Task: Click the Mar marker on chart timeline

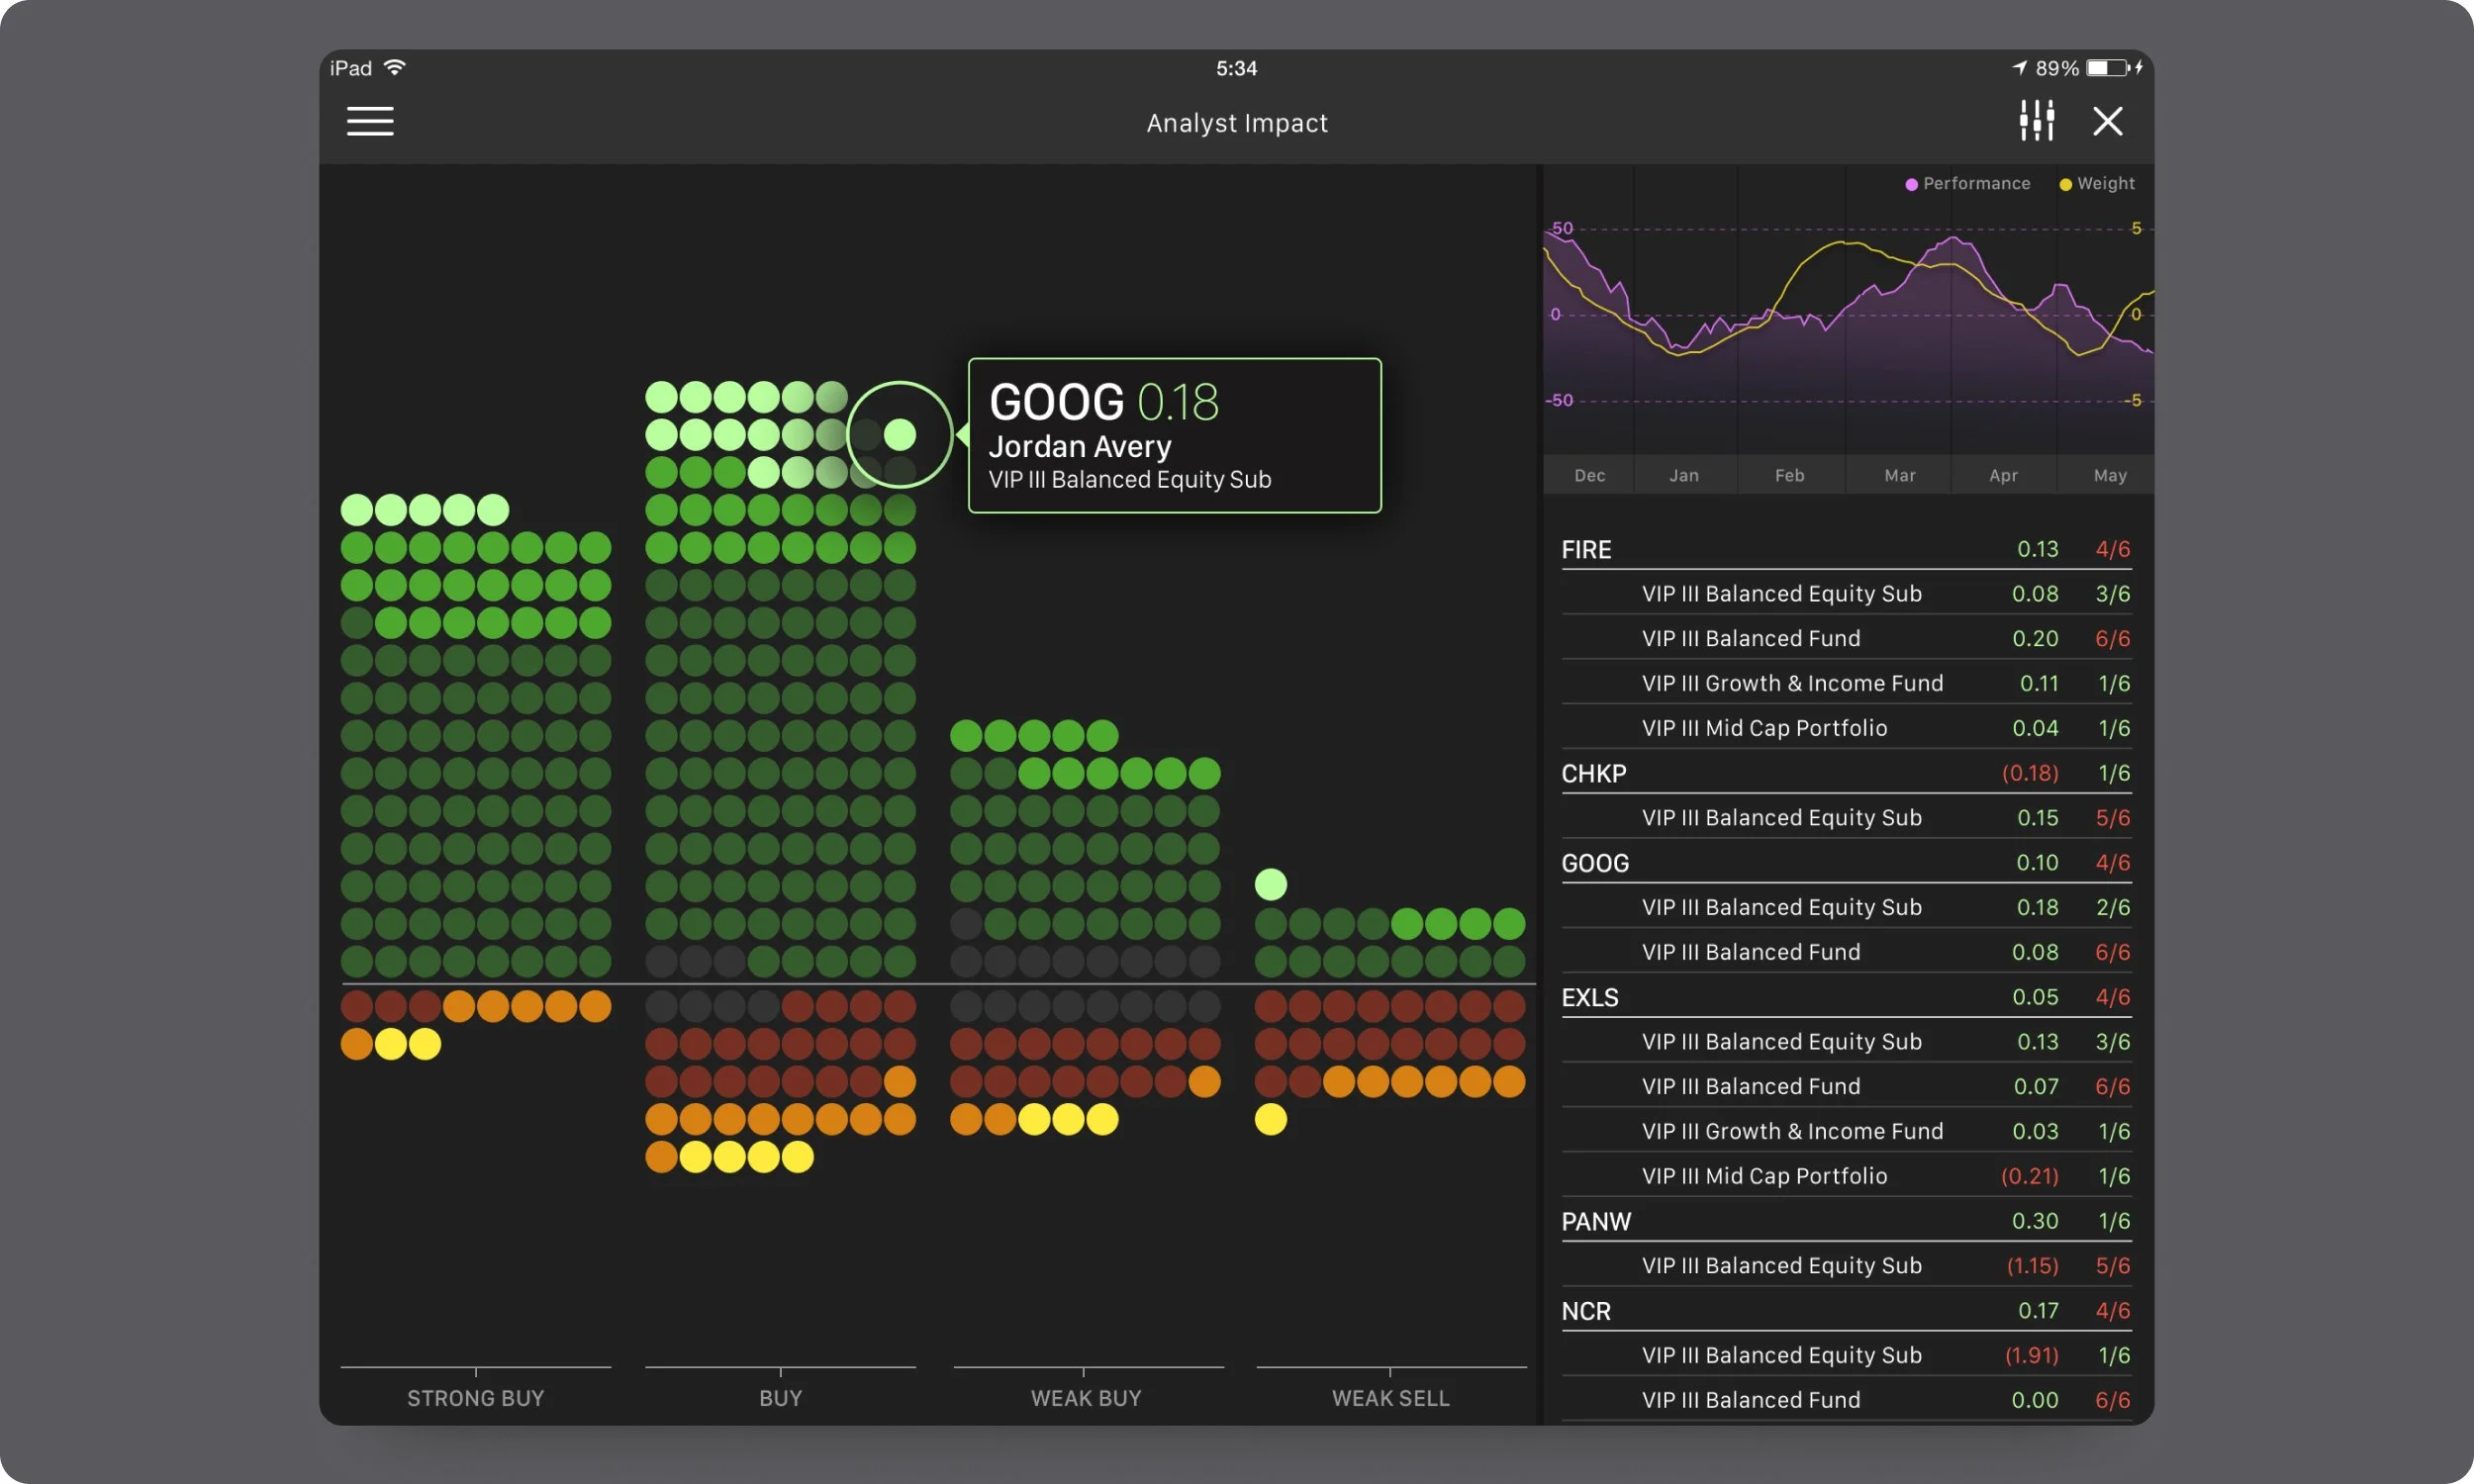Action: (1899, 476)
